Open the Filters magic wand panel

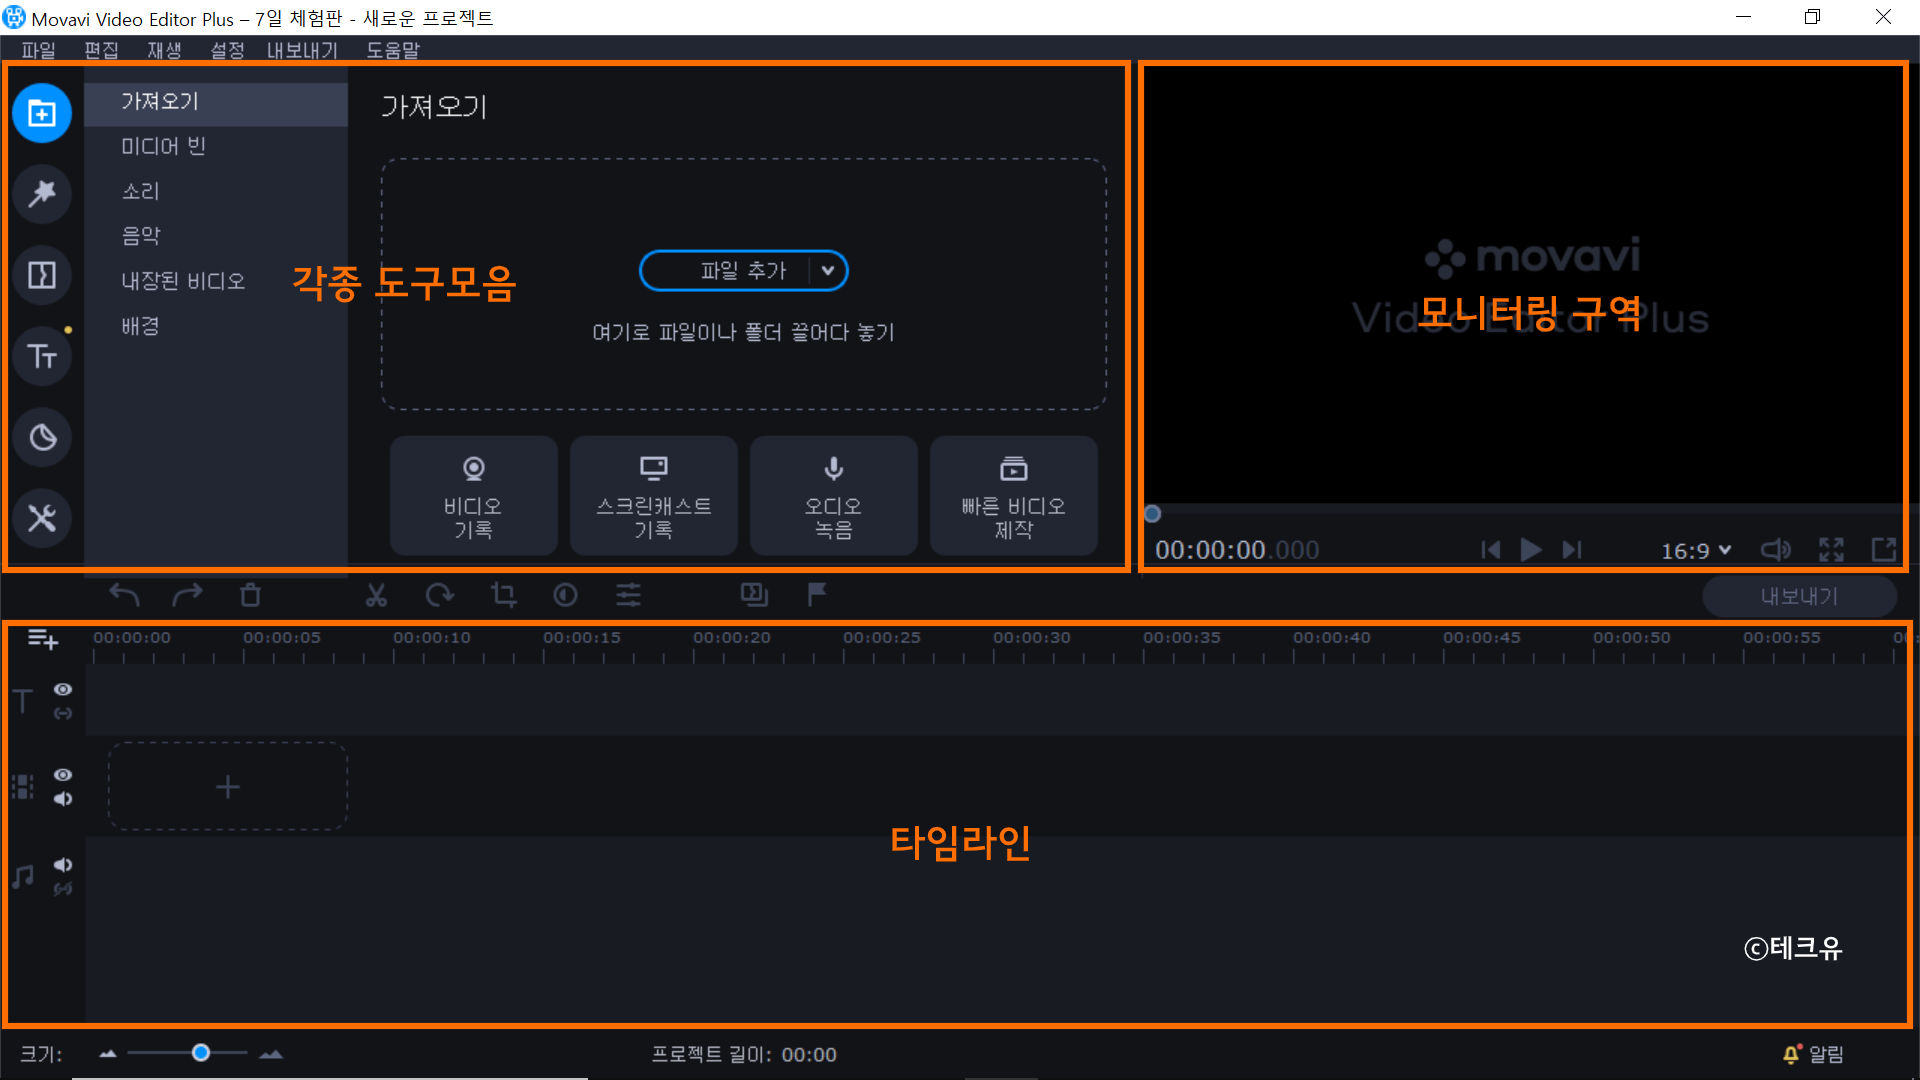(42, 193)
